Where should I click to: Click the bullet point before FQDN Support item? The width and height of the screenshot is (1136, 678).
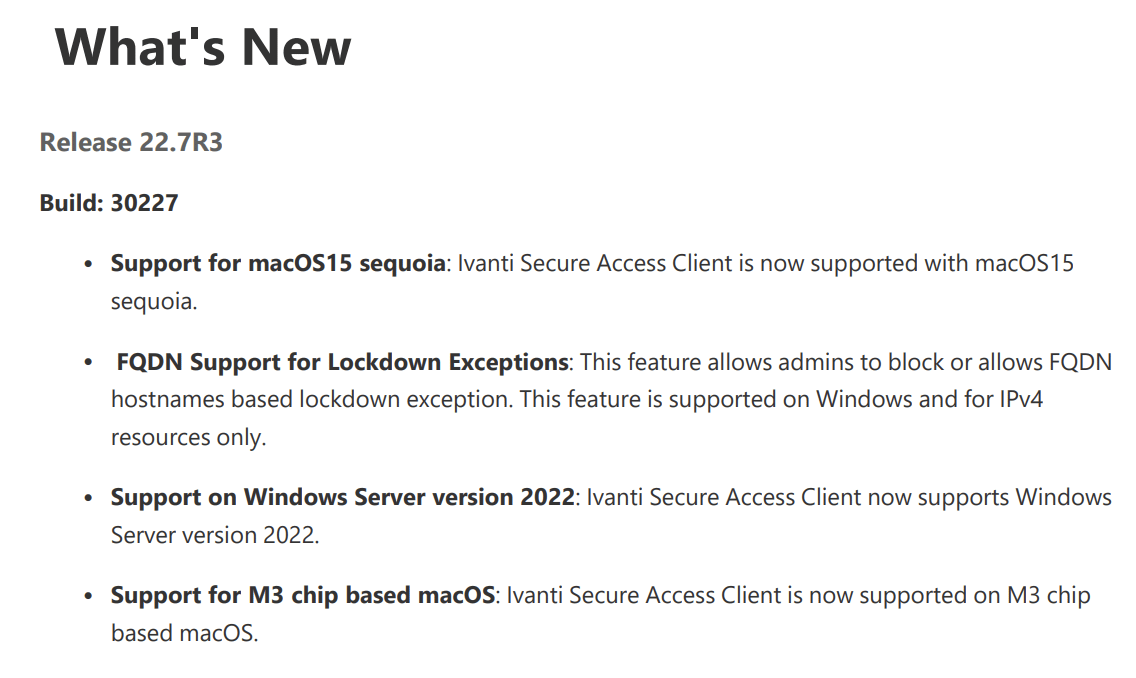click(89, 362)
